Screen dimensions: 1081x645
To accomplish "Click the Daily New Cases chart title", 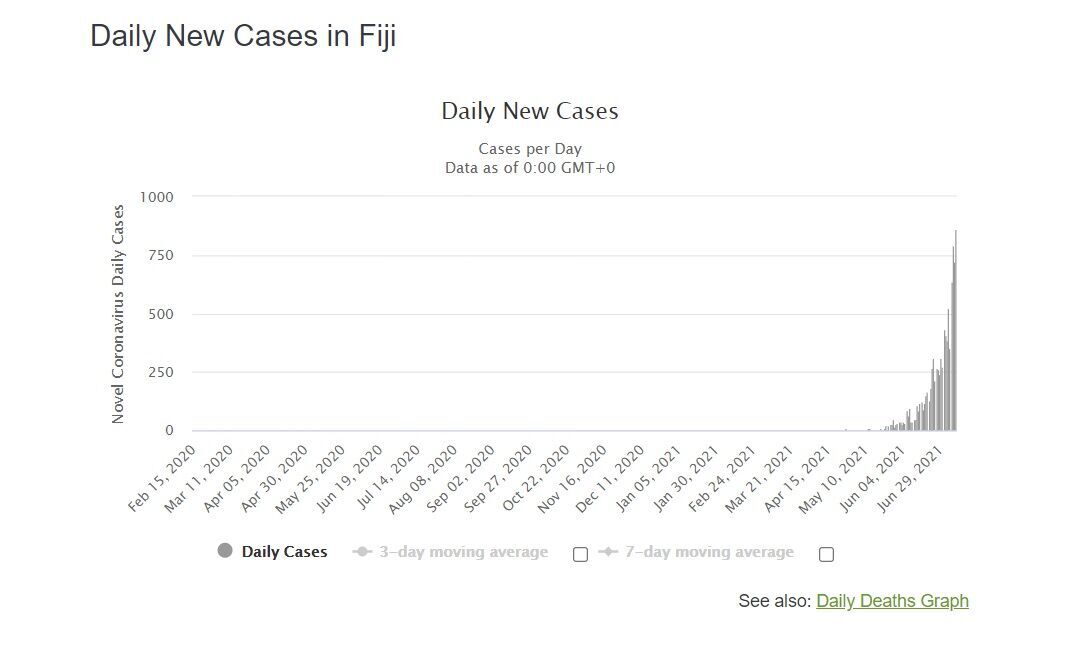I will coord(530,111).
